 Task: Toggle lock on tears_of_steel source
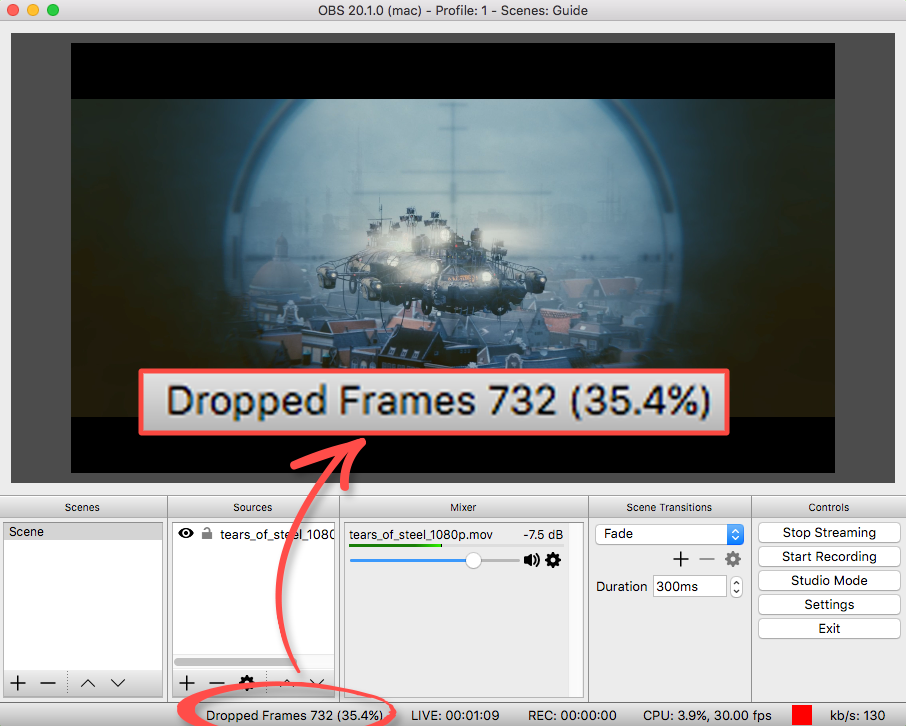206,533
